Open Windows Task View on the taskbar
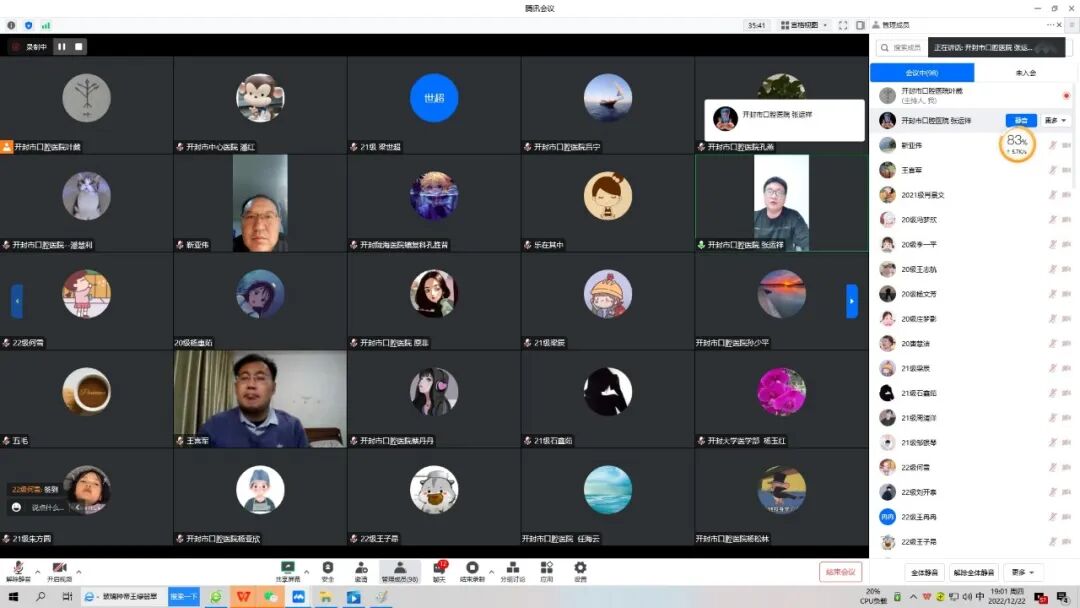 (67, 597)
